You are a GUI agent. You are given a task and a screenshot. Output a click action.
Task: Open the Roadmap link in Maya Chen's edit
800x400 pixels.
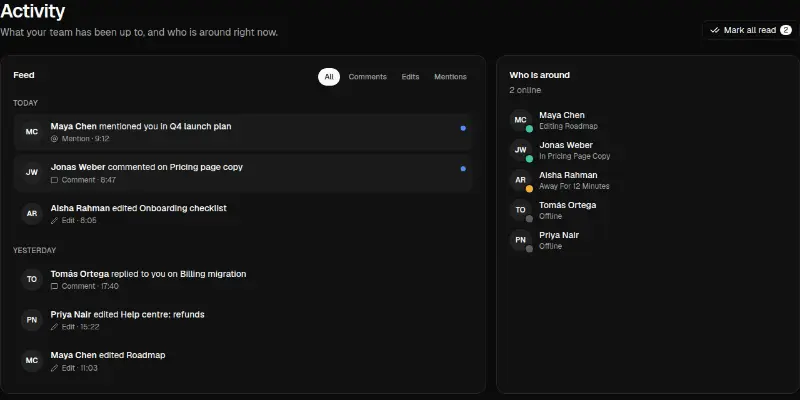pyautogui.click(x=145, y=355)
